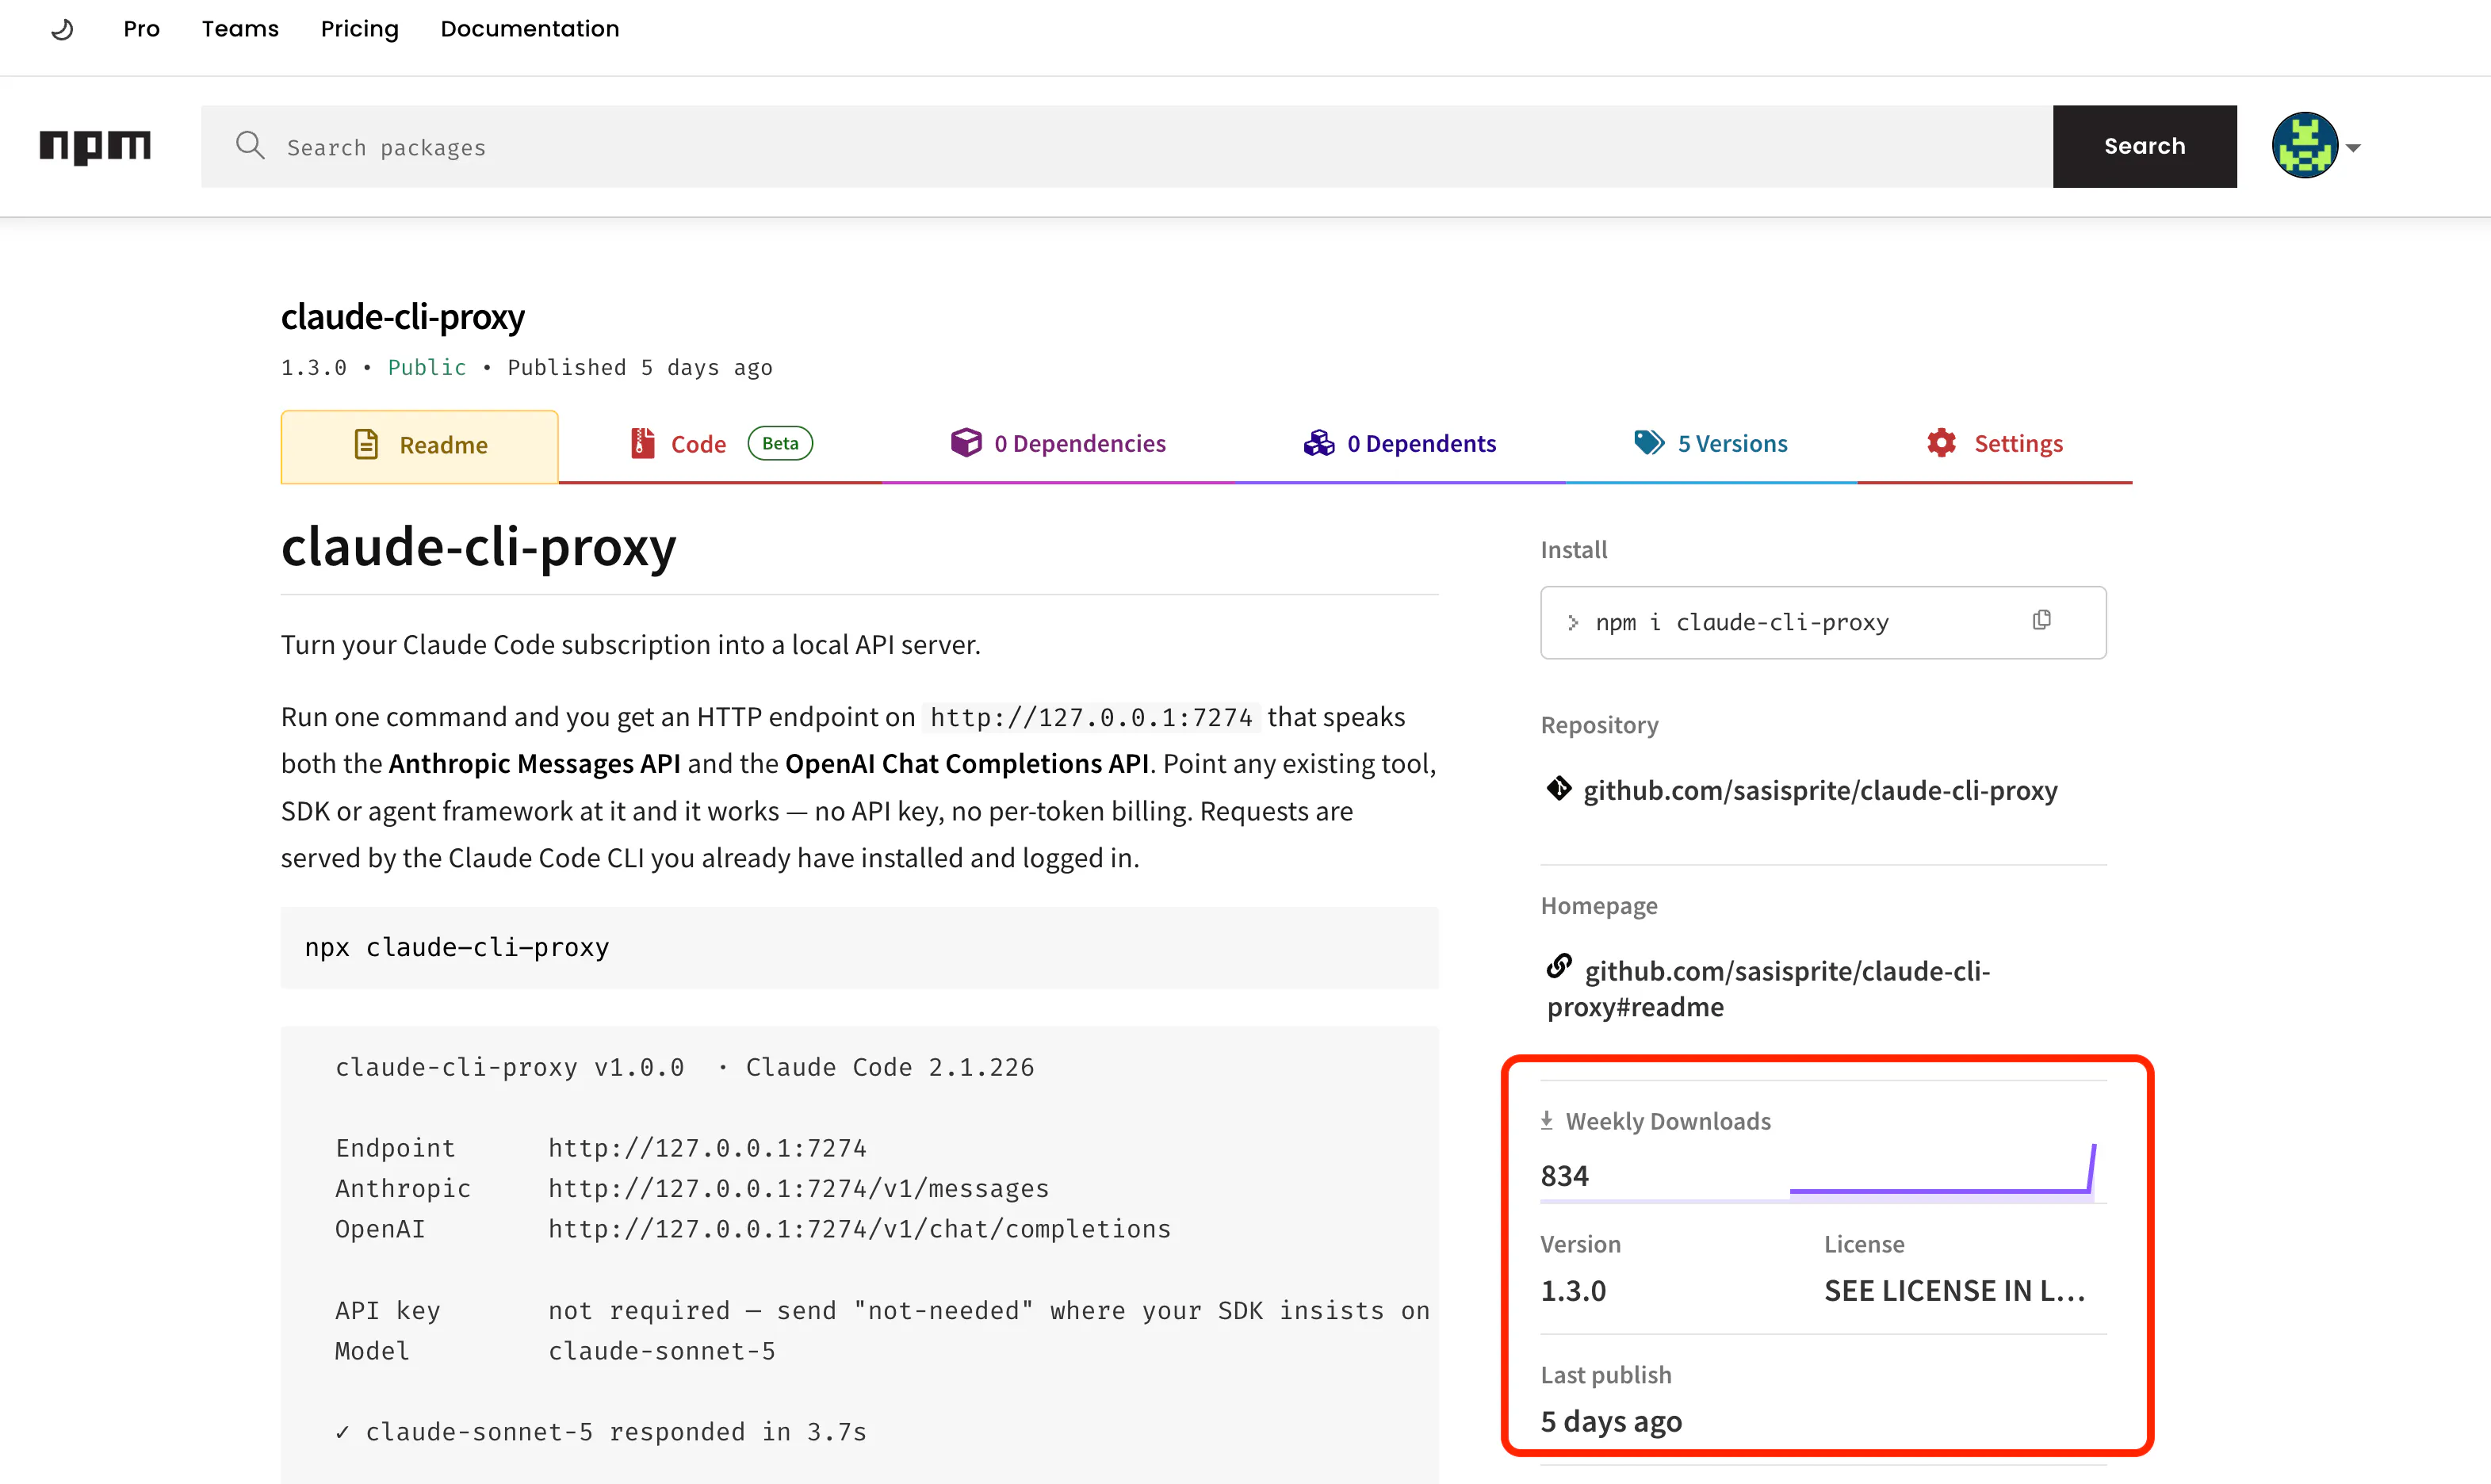Open Documentation link
The width and height of the screenshot is (2491, 1484).
[x=530, y=29]
